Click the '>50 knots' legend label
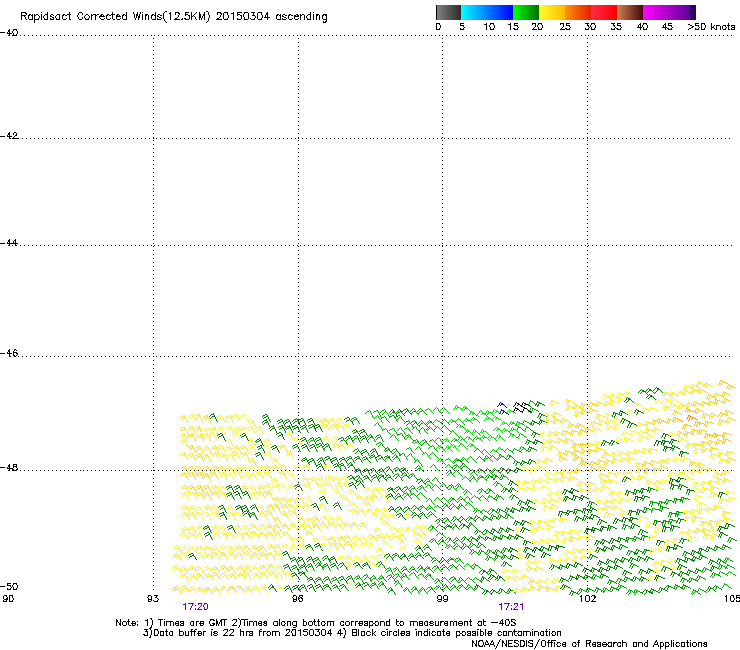The height and width of the screenshot is (650, 740). (711, 27)
